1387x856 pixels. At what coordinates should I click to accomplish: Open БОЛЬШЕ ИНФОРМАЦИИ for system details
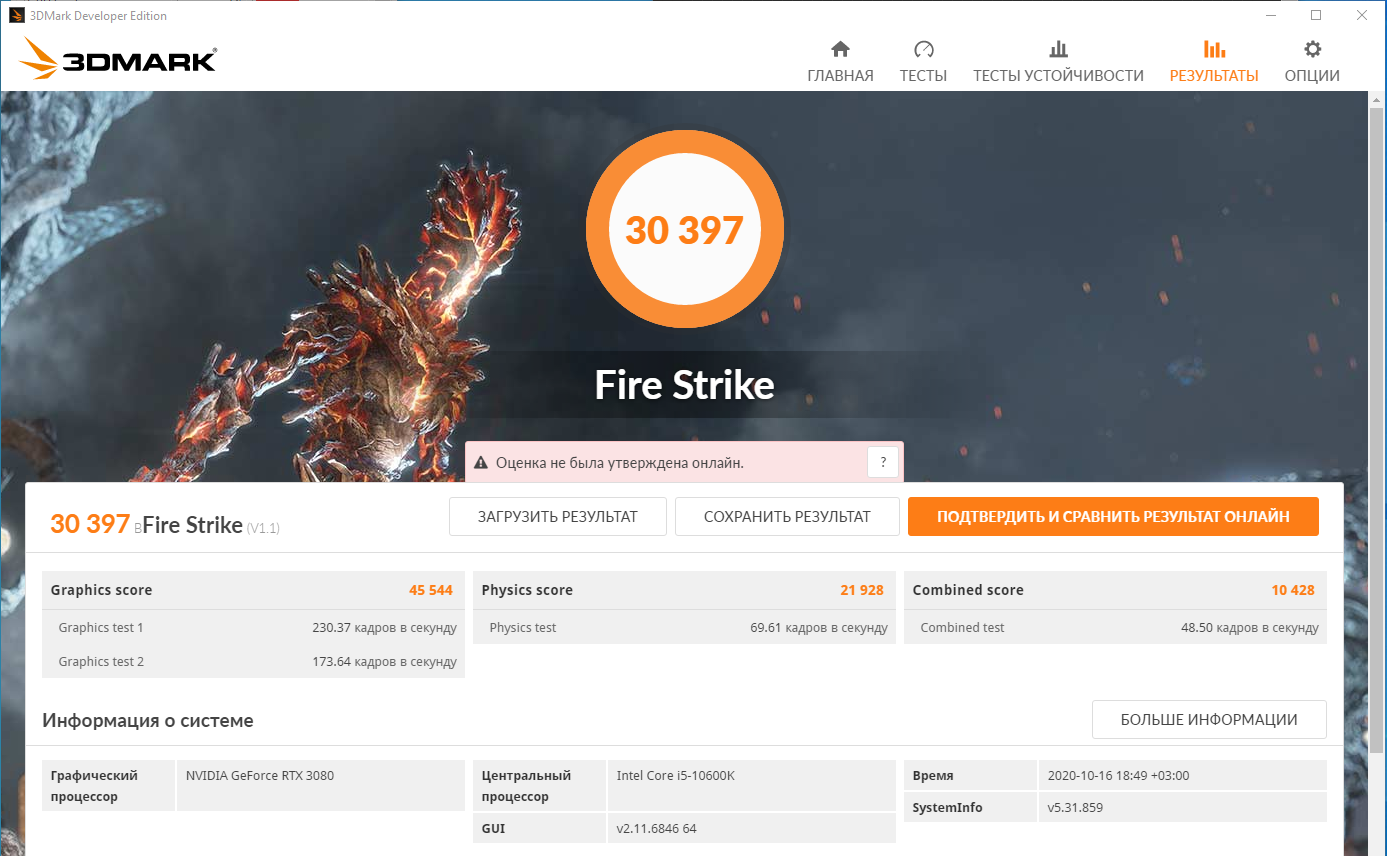[x=1208, y=720]
